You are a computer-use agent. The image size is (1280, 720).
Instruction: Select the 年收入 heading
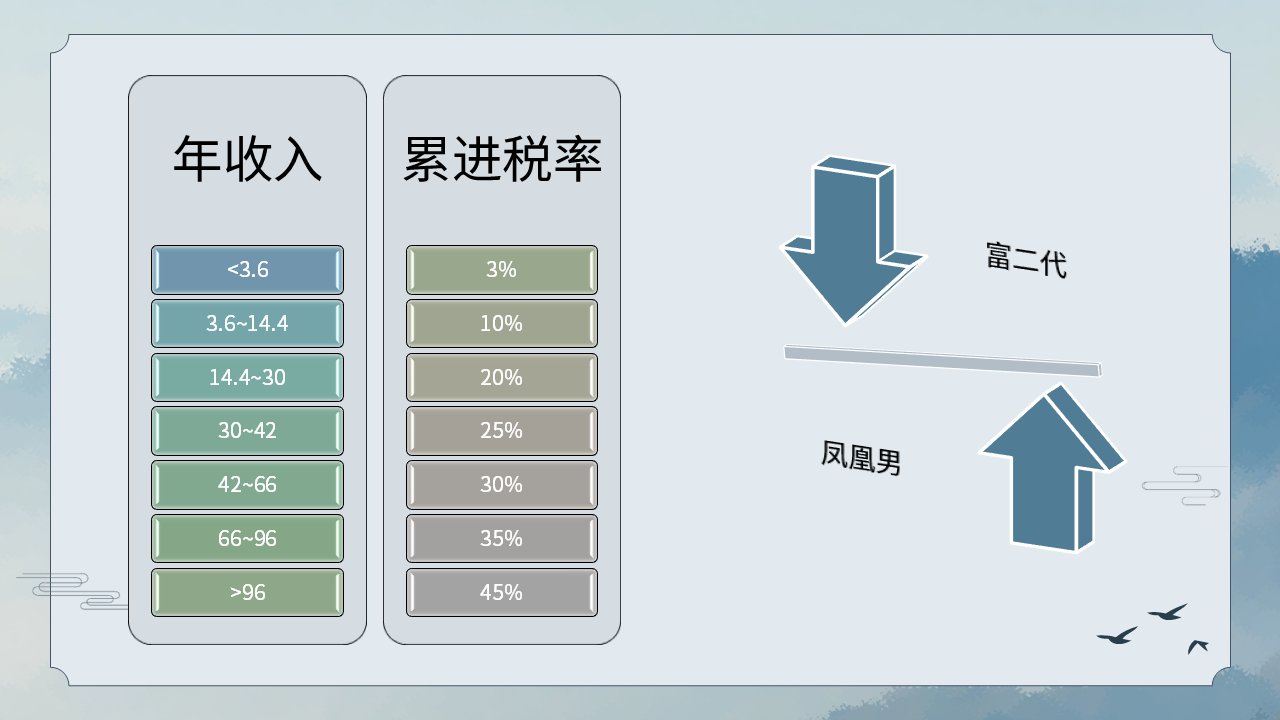(247, 158)
